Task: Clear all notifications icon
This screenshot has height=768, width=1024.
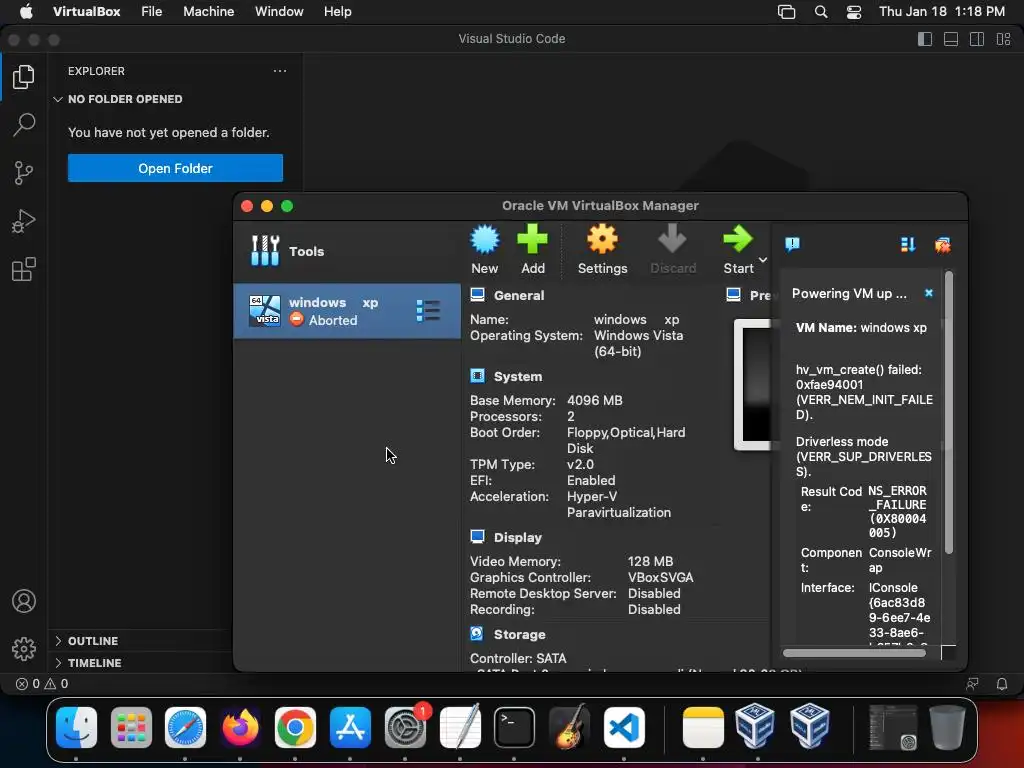Action: pos(942,245)
